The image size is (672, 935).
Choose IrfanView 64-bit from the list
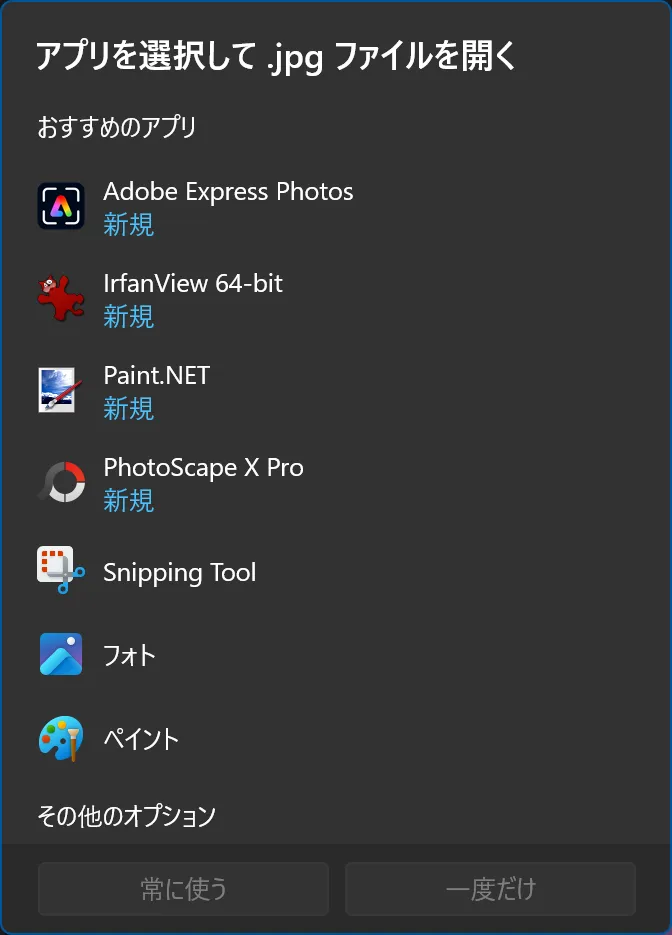pos(193,284)
